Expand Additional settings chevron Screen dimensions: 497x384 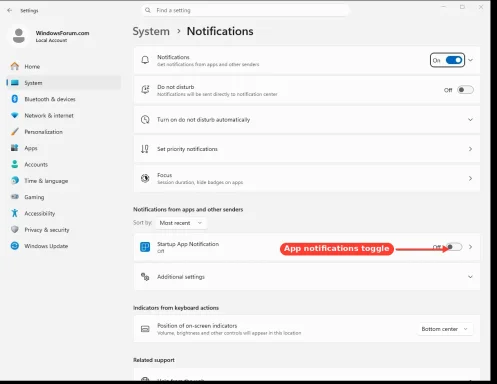click(x=470, y=277)
